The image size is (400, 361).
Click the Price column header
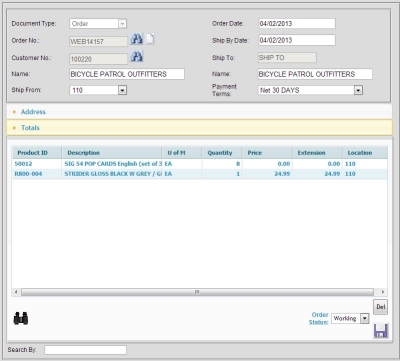point(267,153)
